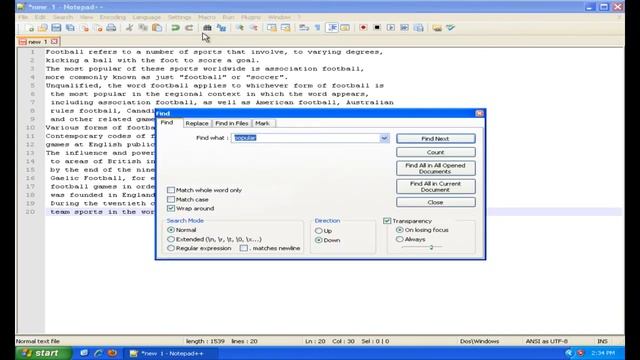Click the Open file toolbar icon

(42, 28)
